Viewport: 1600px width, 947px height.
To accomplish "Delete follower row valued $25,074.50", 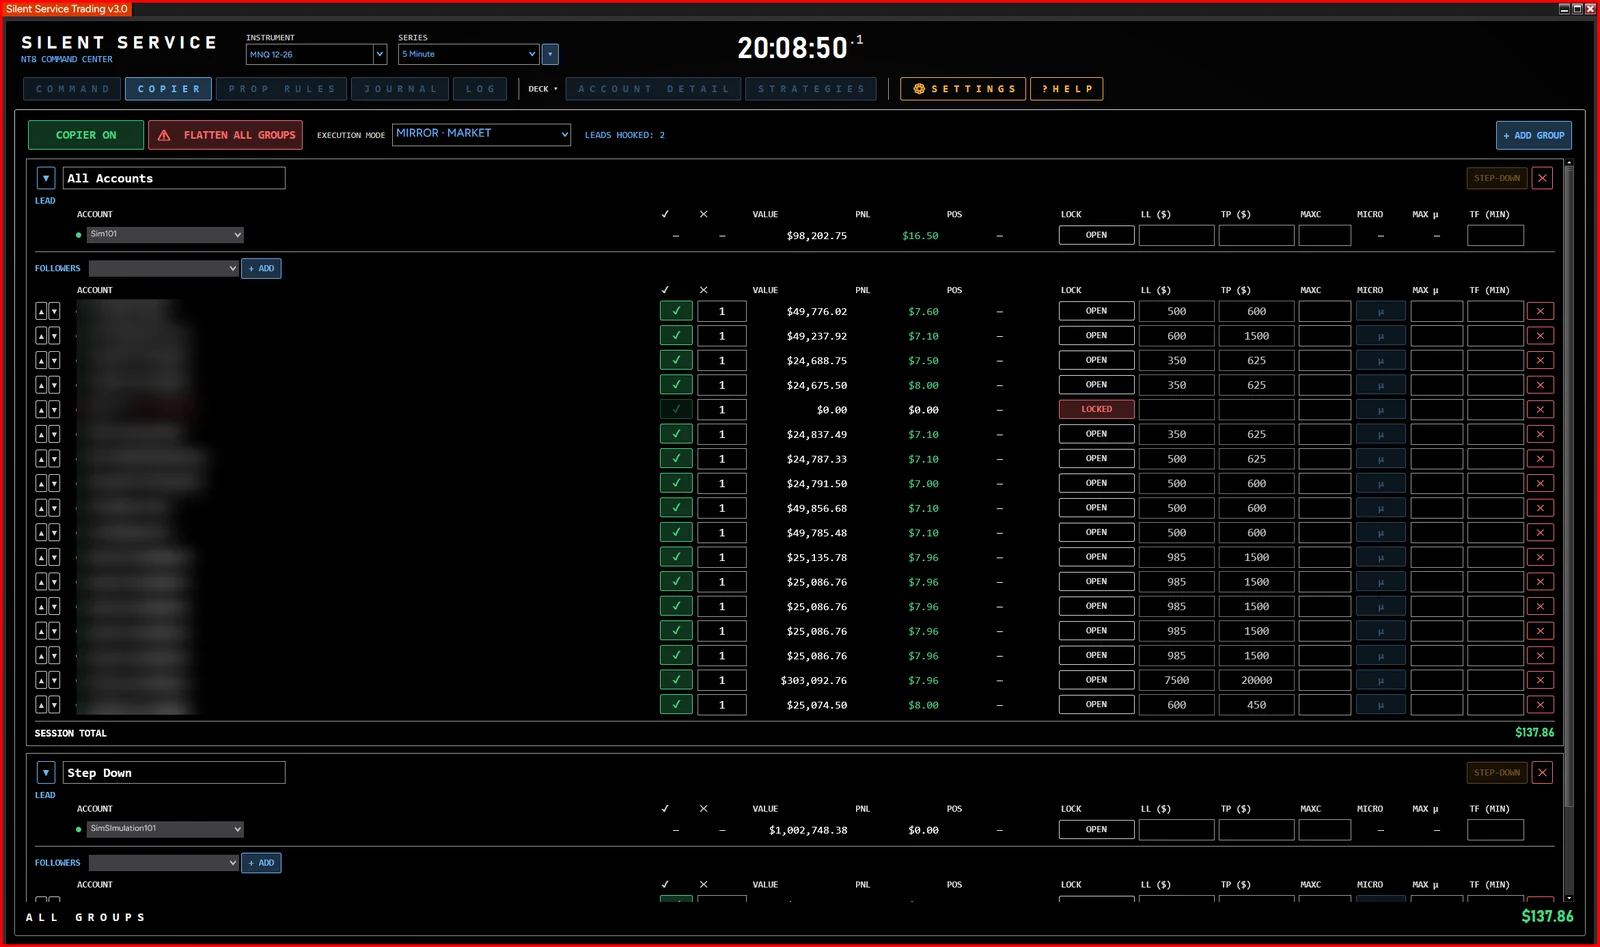I will pyautogui.click(x=1540, y=705).
